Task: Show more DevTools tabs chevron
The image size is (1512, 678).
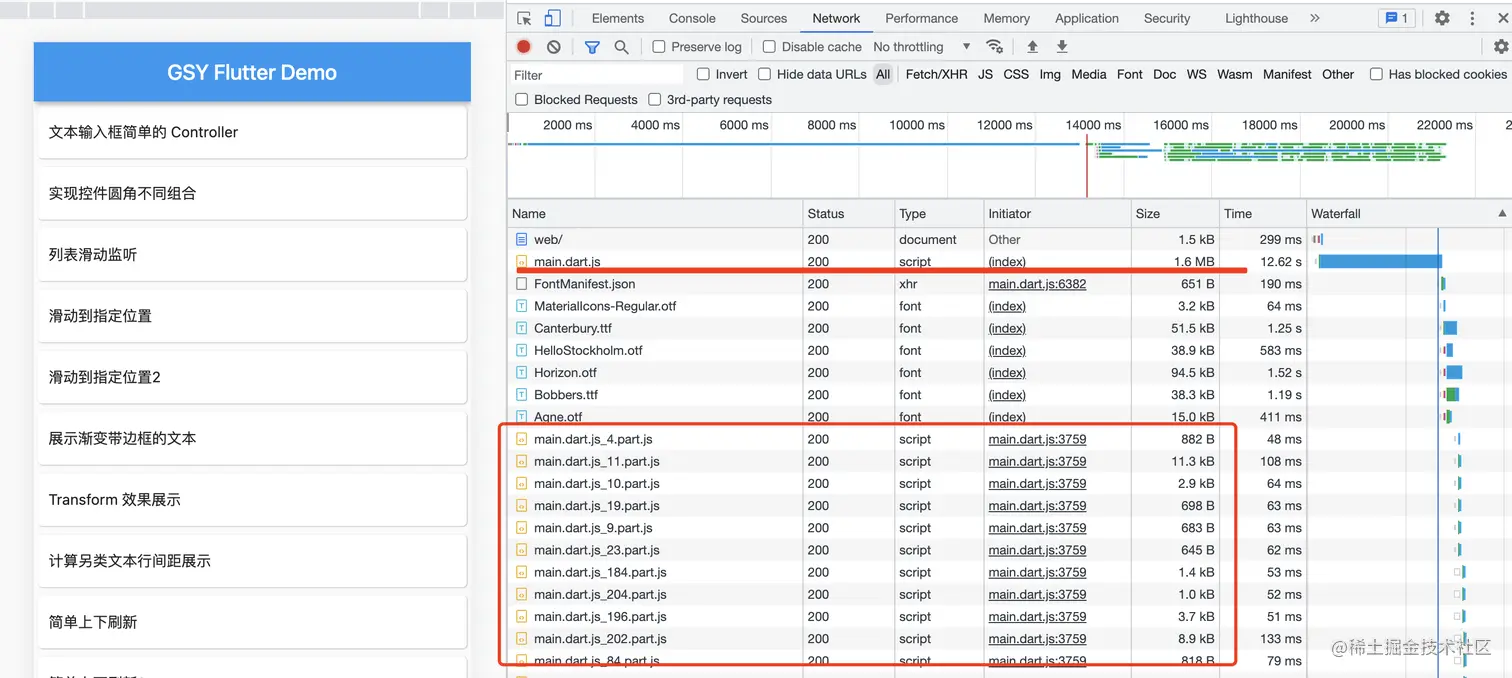Action: (1315, 18)
